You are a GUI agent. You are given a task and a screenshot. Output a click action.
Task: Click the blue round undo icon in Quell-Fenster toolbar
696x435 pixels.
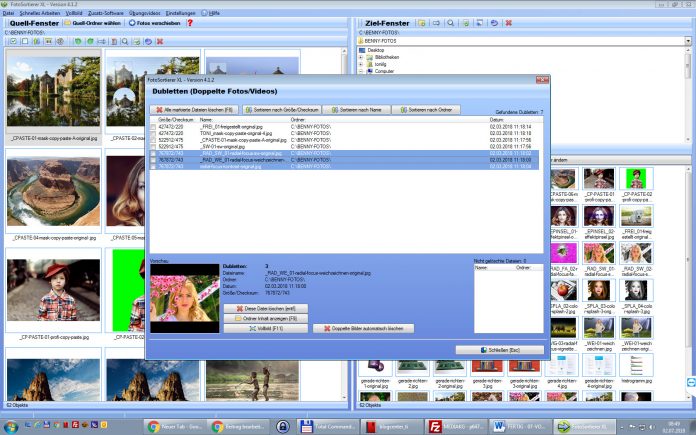[x=148, y=41]
